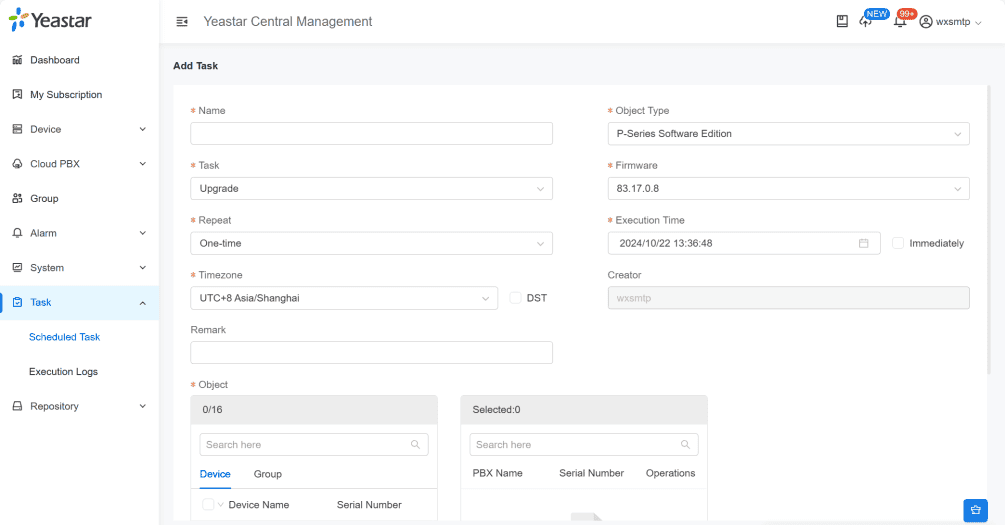Collapse the sidebar with the menu fold icon
The height and width of the screenshot is (525, 1005).
click(x=182, y=22)
